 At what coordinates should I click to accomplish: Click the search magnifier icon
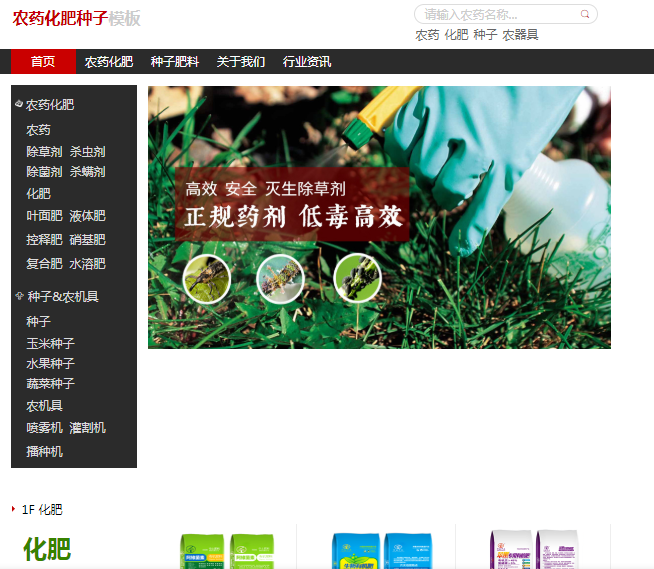[x=585, y=14]
